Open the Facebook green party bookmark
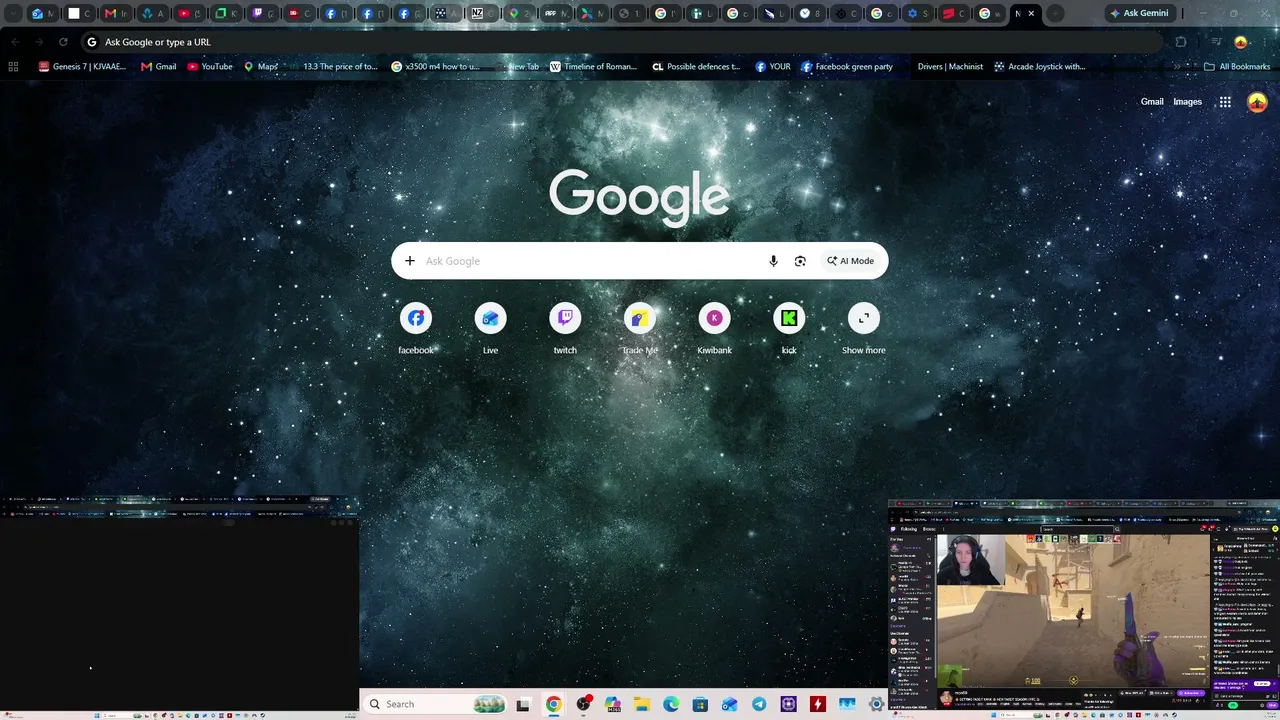1280x720 pixels. (846, 67)
